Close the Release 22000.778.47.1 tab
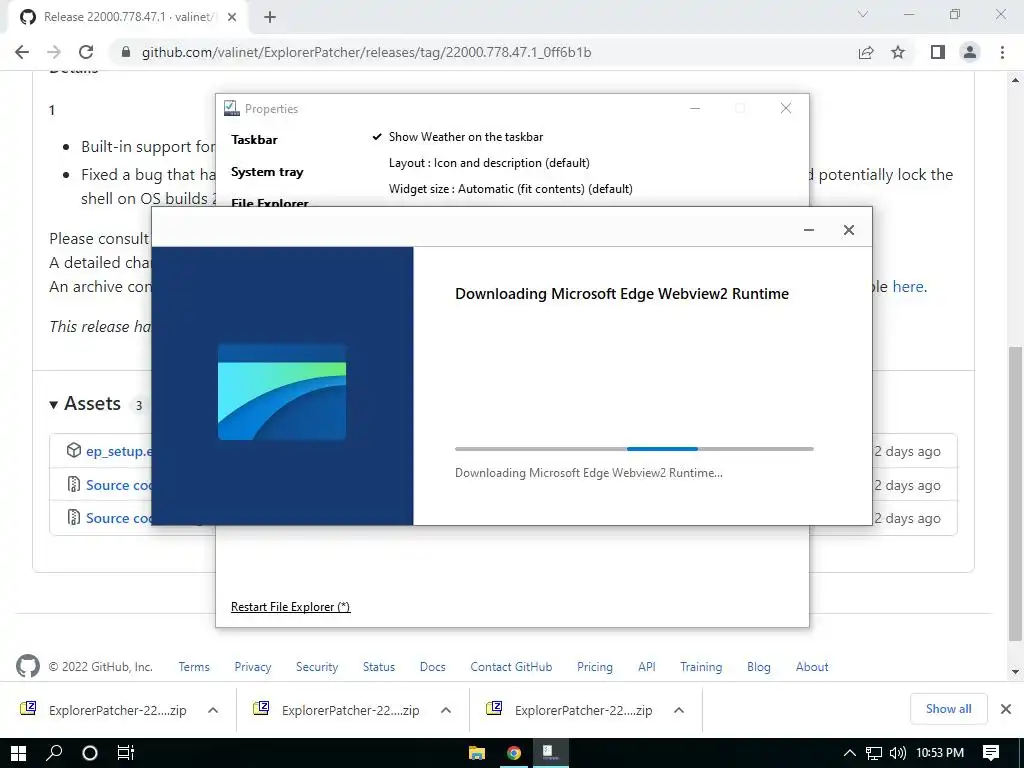The height and width of the screenshot is (768, 1024). click(x=232, y=17)
